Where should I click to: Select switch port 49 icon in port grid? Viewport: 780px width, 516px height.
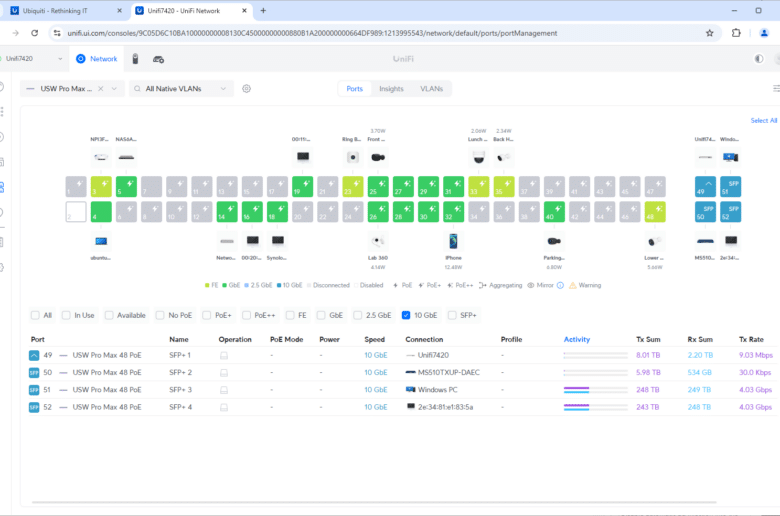pos(705,187)
